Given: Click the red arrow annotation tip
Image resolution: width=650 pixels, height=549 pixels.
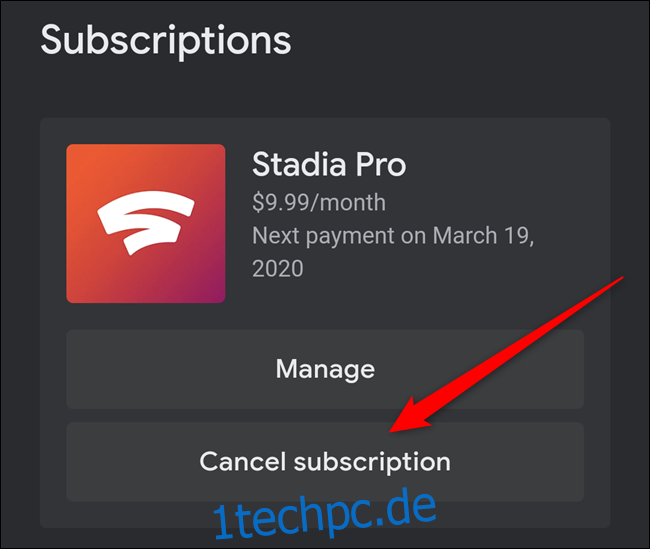Looking at the screenshot, I should (x=392, y=430).
